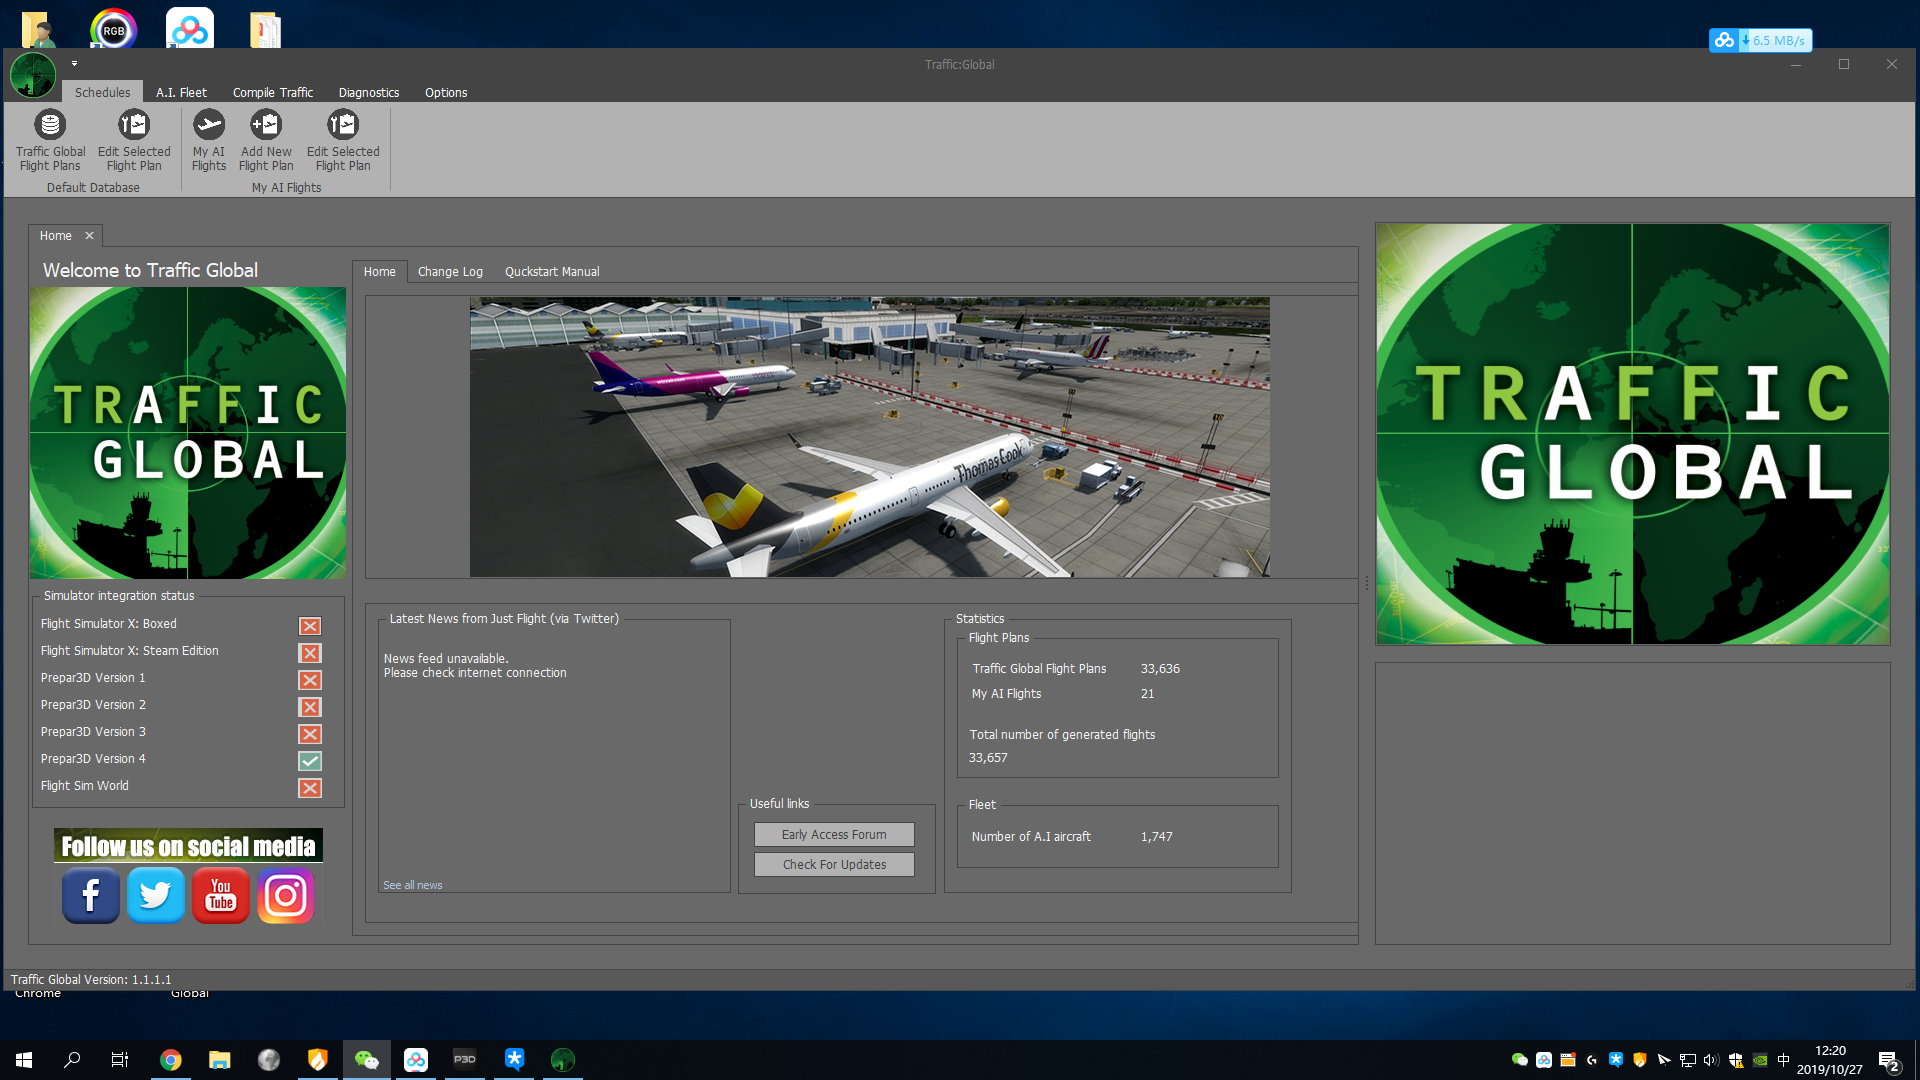Open Traffic Global Flight Plans database
Viewport: 1920px width, 1080px height.
coord(50,140)
